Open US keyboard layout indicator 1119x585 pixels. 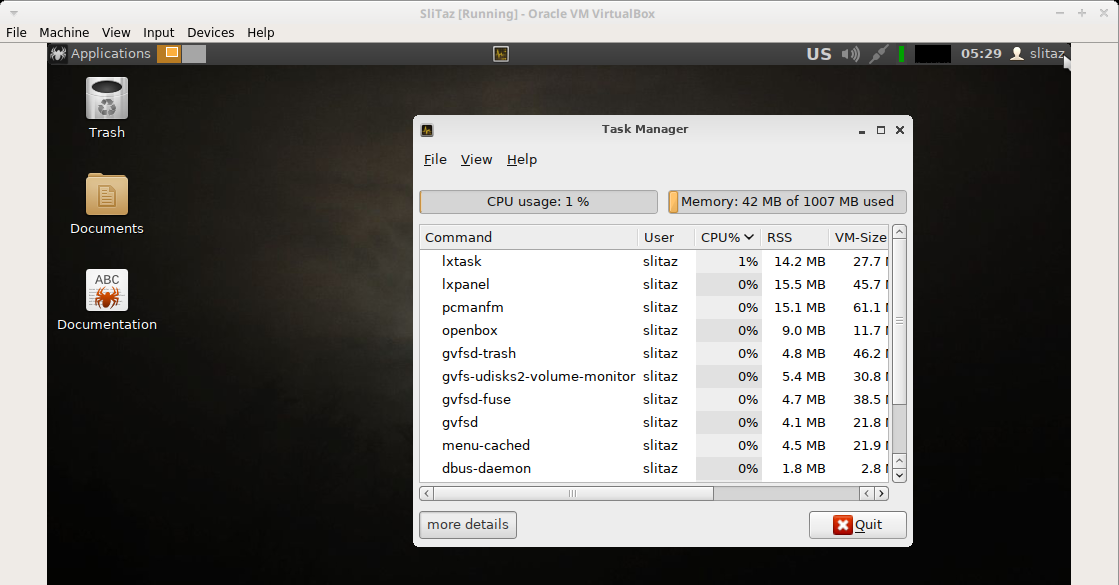tap(819, 54)
